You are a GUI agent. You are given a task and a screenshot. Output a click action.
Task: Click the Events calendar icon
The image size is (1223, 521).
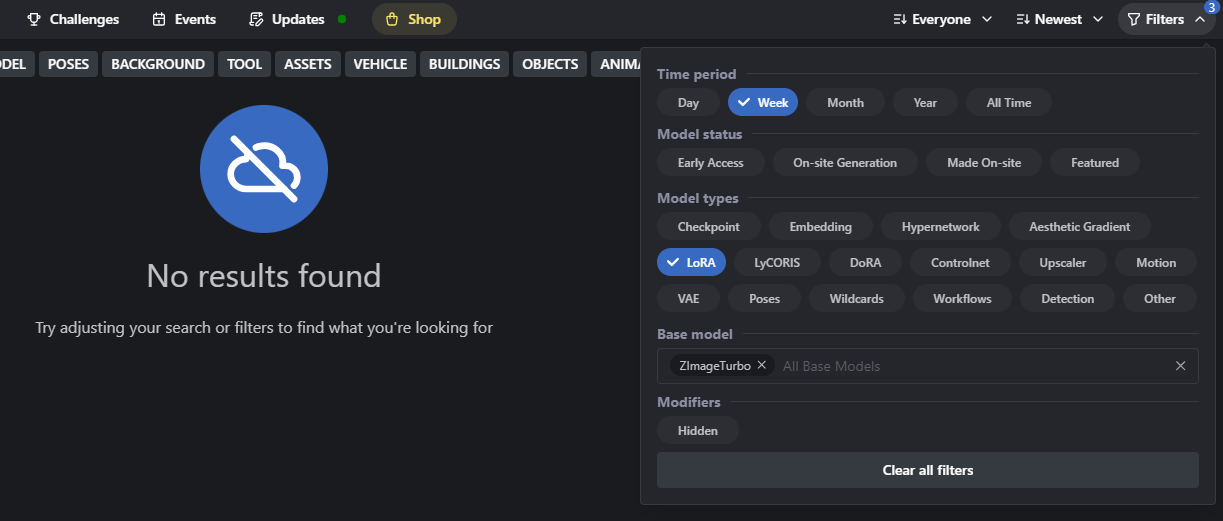[x=159, y=19]
